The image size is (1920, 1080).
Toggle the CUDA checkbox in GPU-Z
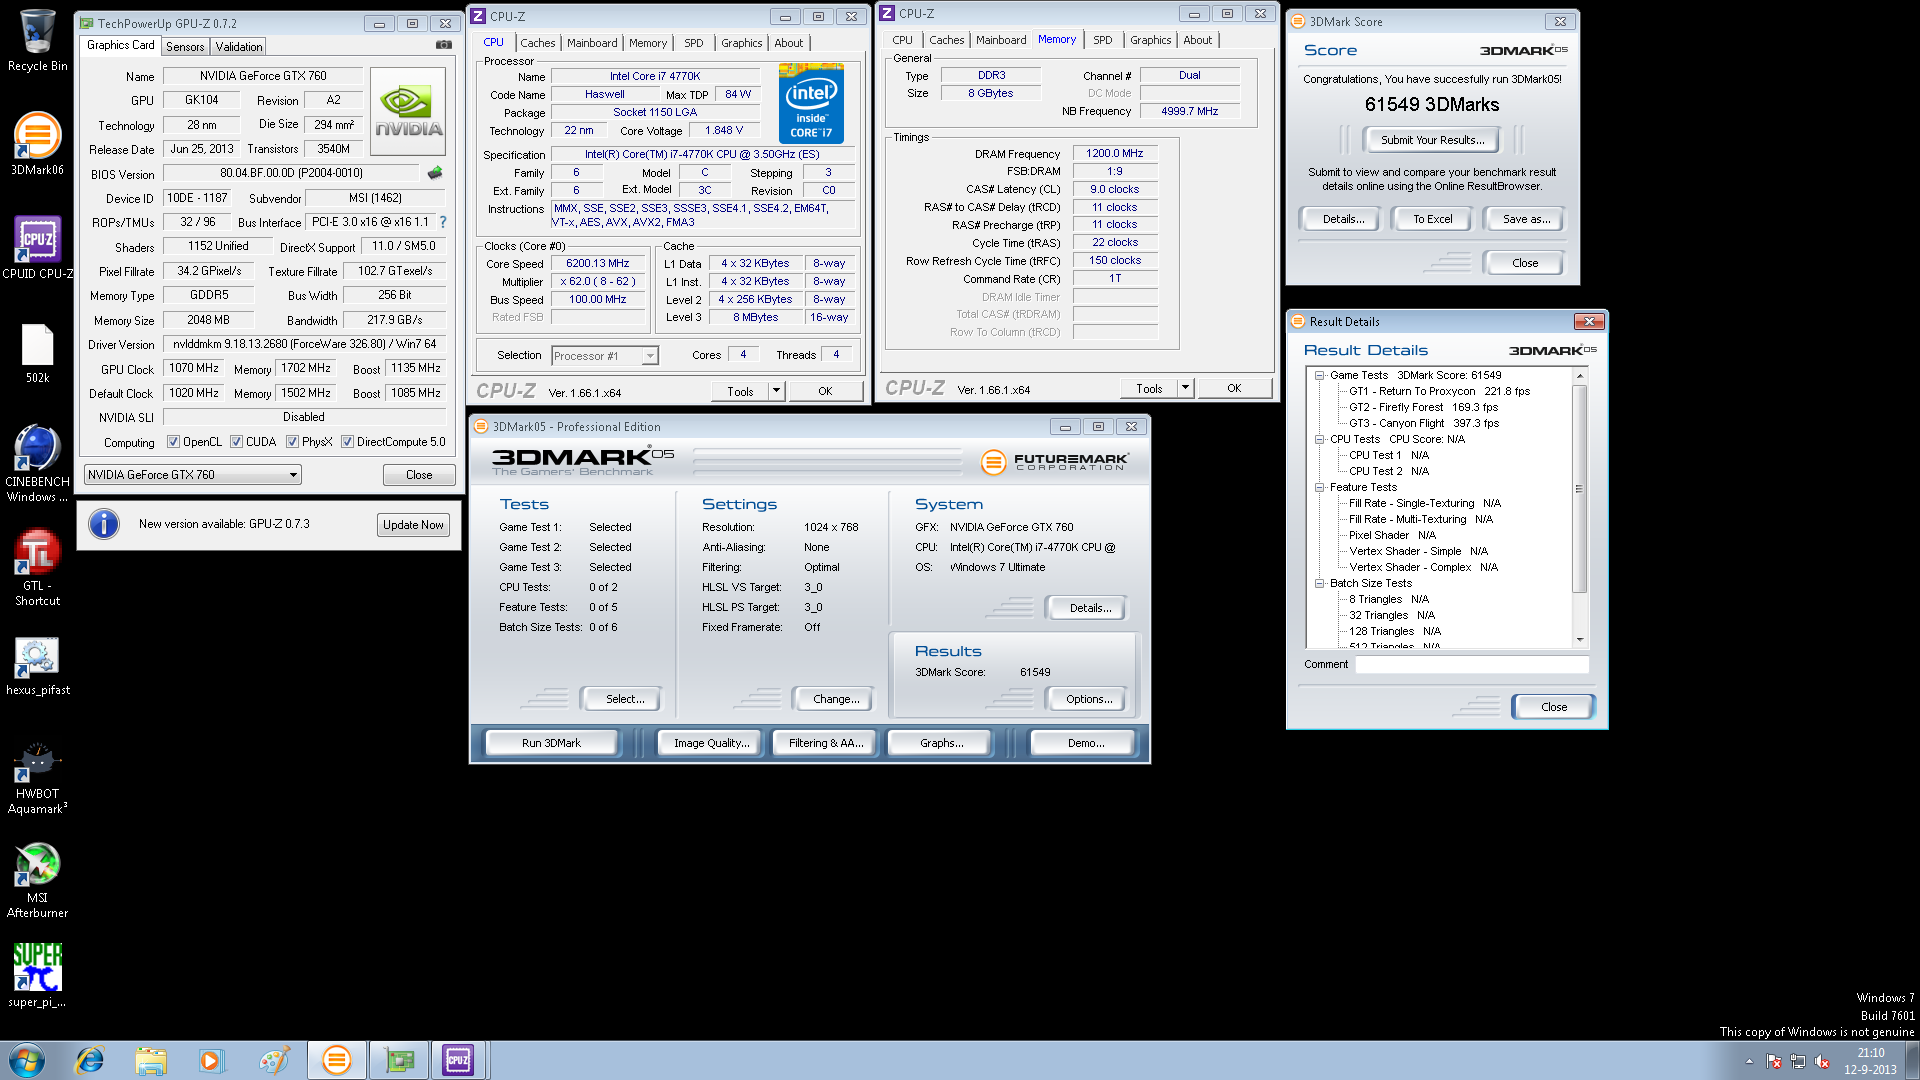236,442
